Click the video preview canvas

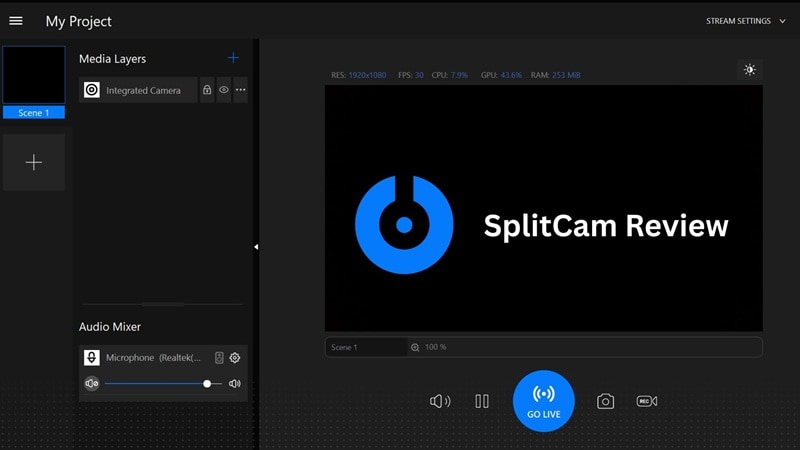pos(544,208)
